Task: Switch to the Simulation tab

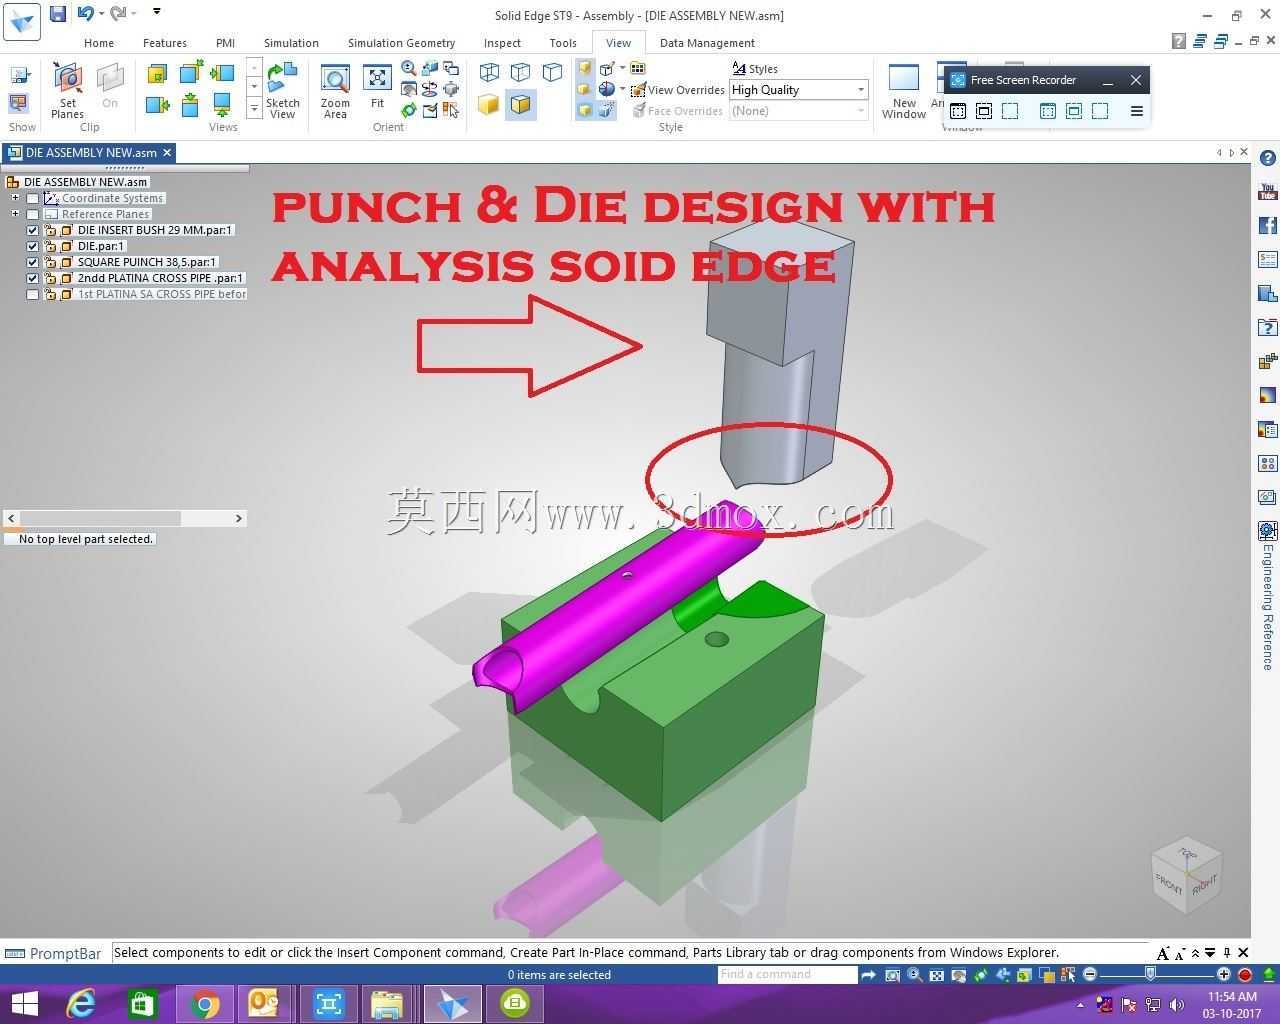Action: [x=291, y=43]
